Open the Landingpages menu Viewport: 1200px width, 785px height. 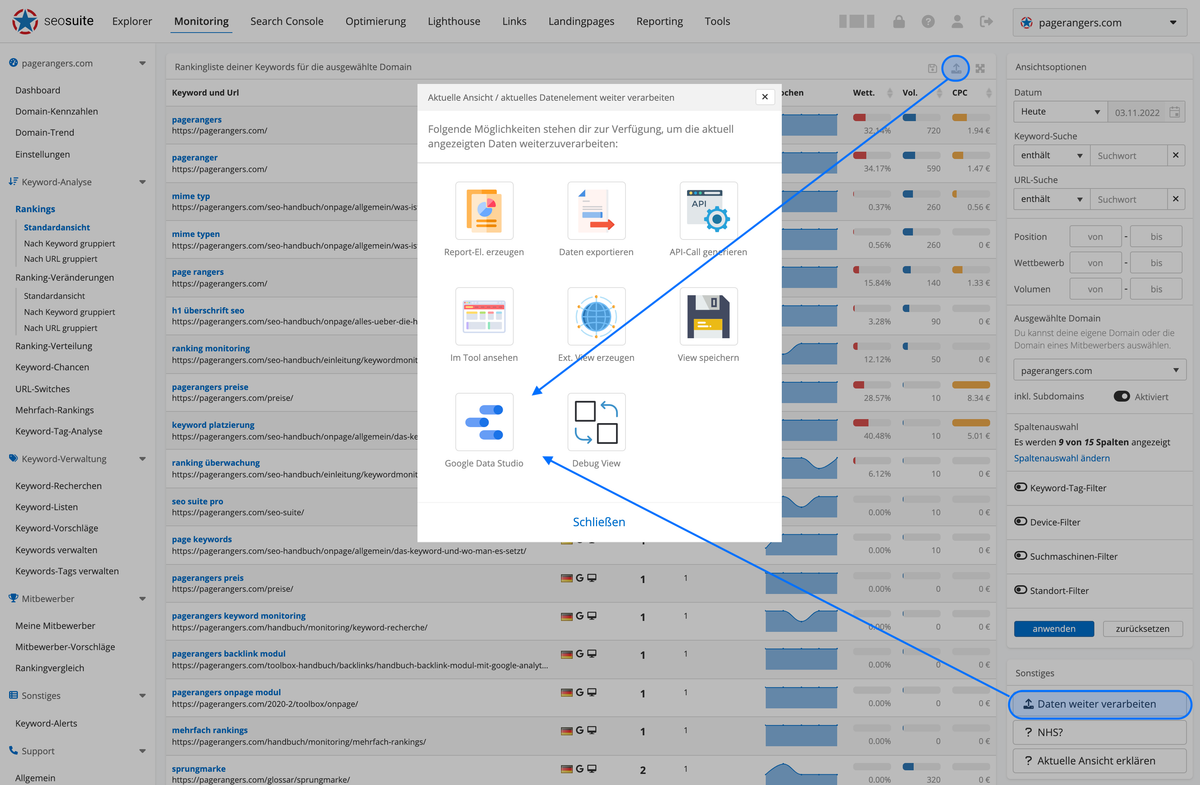click(x=581, y=21)
